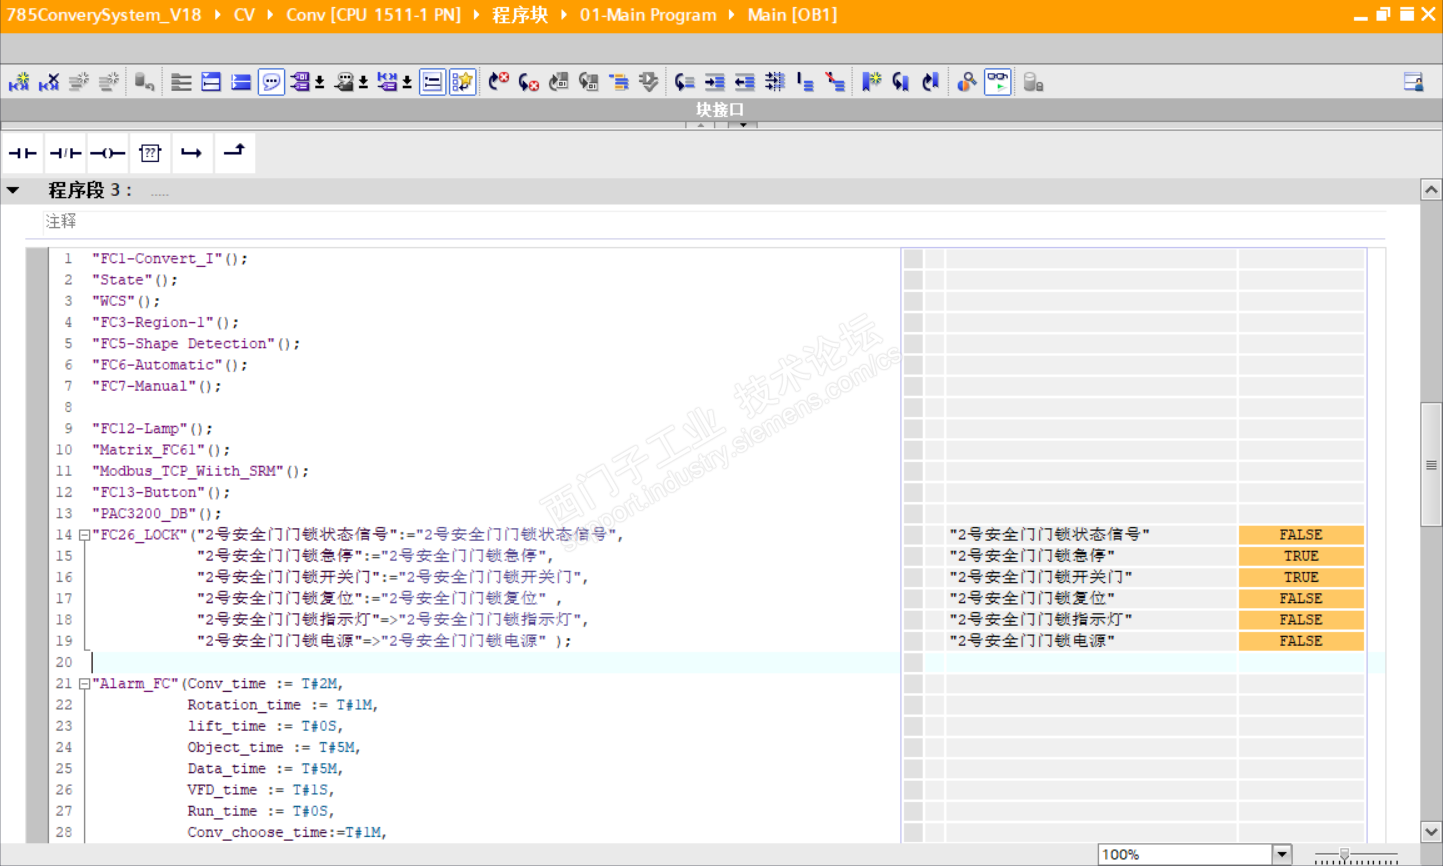Click TRUE value for 2号安全门门锁急停

(x=1301, y=556)
